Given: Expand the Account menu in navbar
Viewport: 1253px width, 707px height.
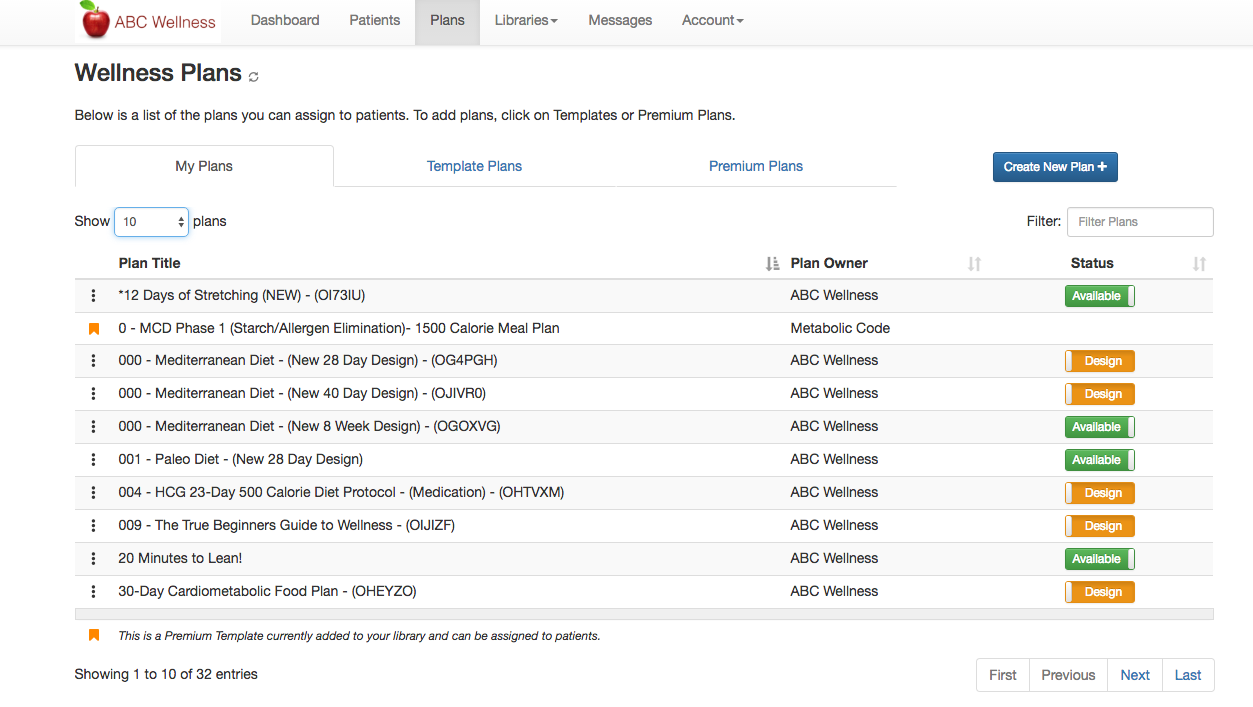Looking at the screenshot, I should tap(712, 21).
